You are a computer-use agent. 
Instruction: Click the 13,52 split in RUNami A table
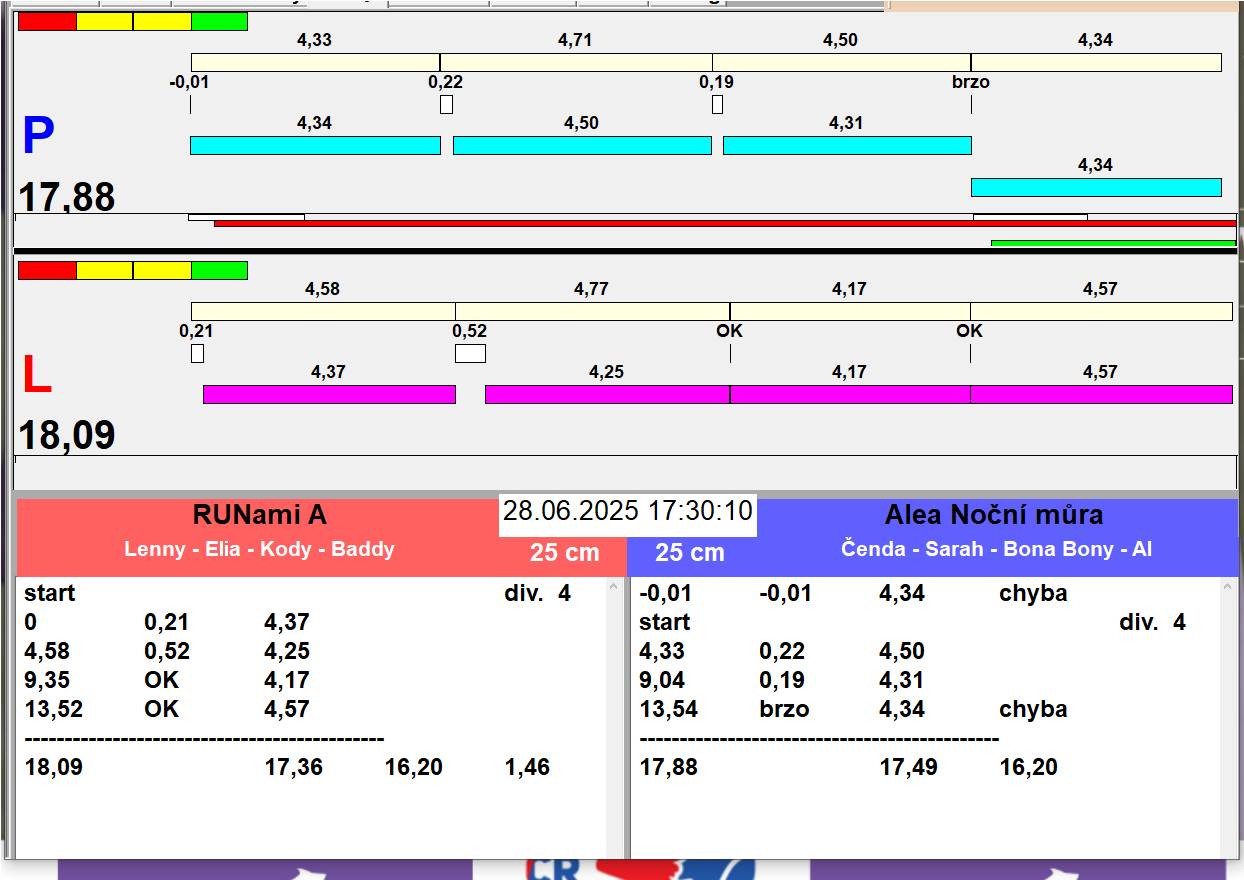point(54,709)
